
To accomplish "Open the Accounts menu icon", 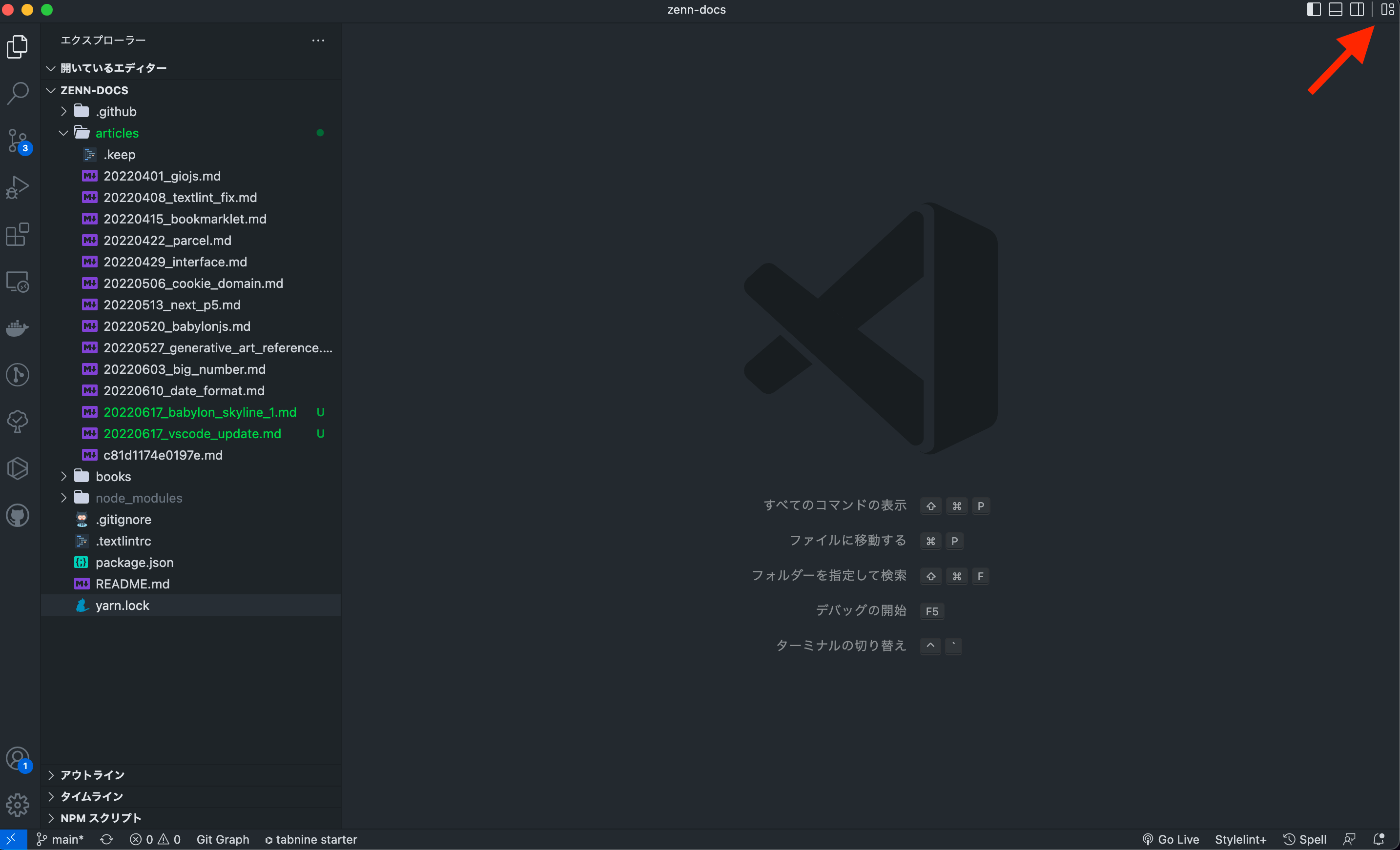I will [18, 759].
